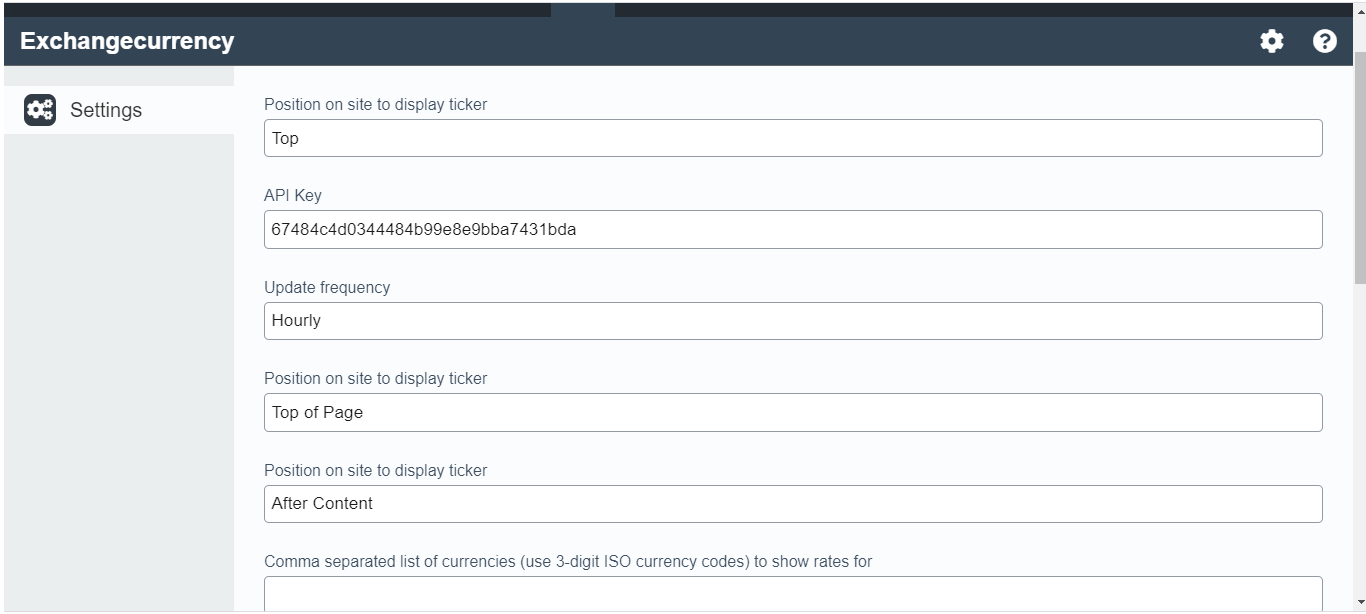Click the "After Content" input field
1366x614 pixels.
[x=792, y=504]
